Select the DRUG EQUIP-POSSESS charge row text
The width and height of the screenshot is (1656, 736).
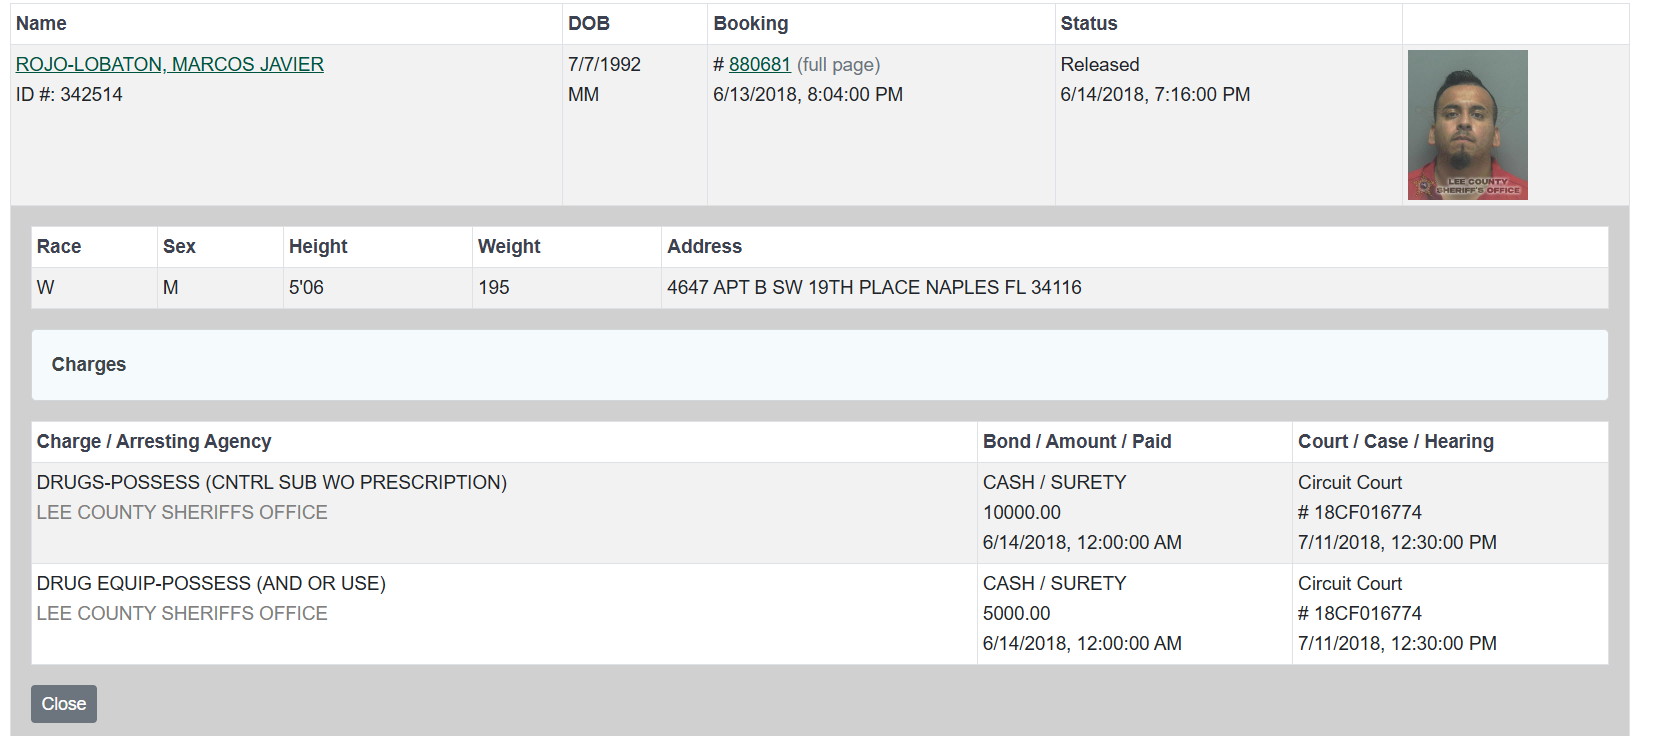coord(211,583)
